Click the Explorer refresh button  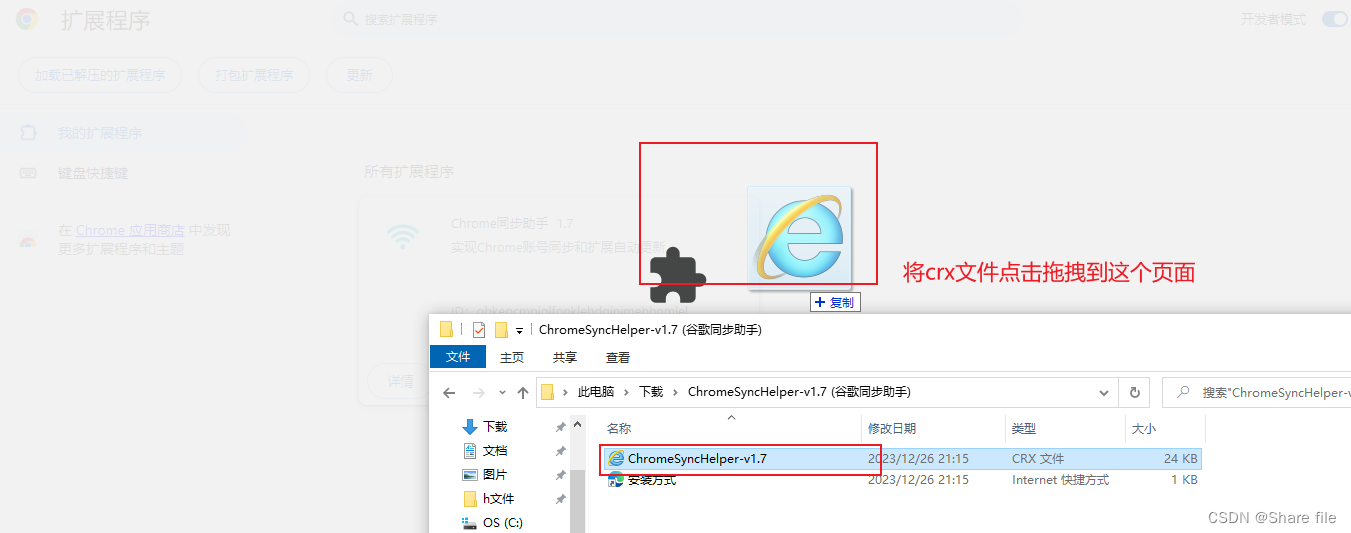[1135, 393]
